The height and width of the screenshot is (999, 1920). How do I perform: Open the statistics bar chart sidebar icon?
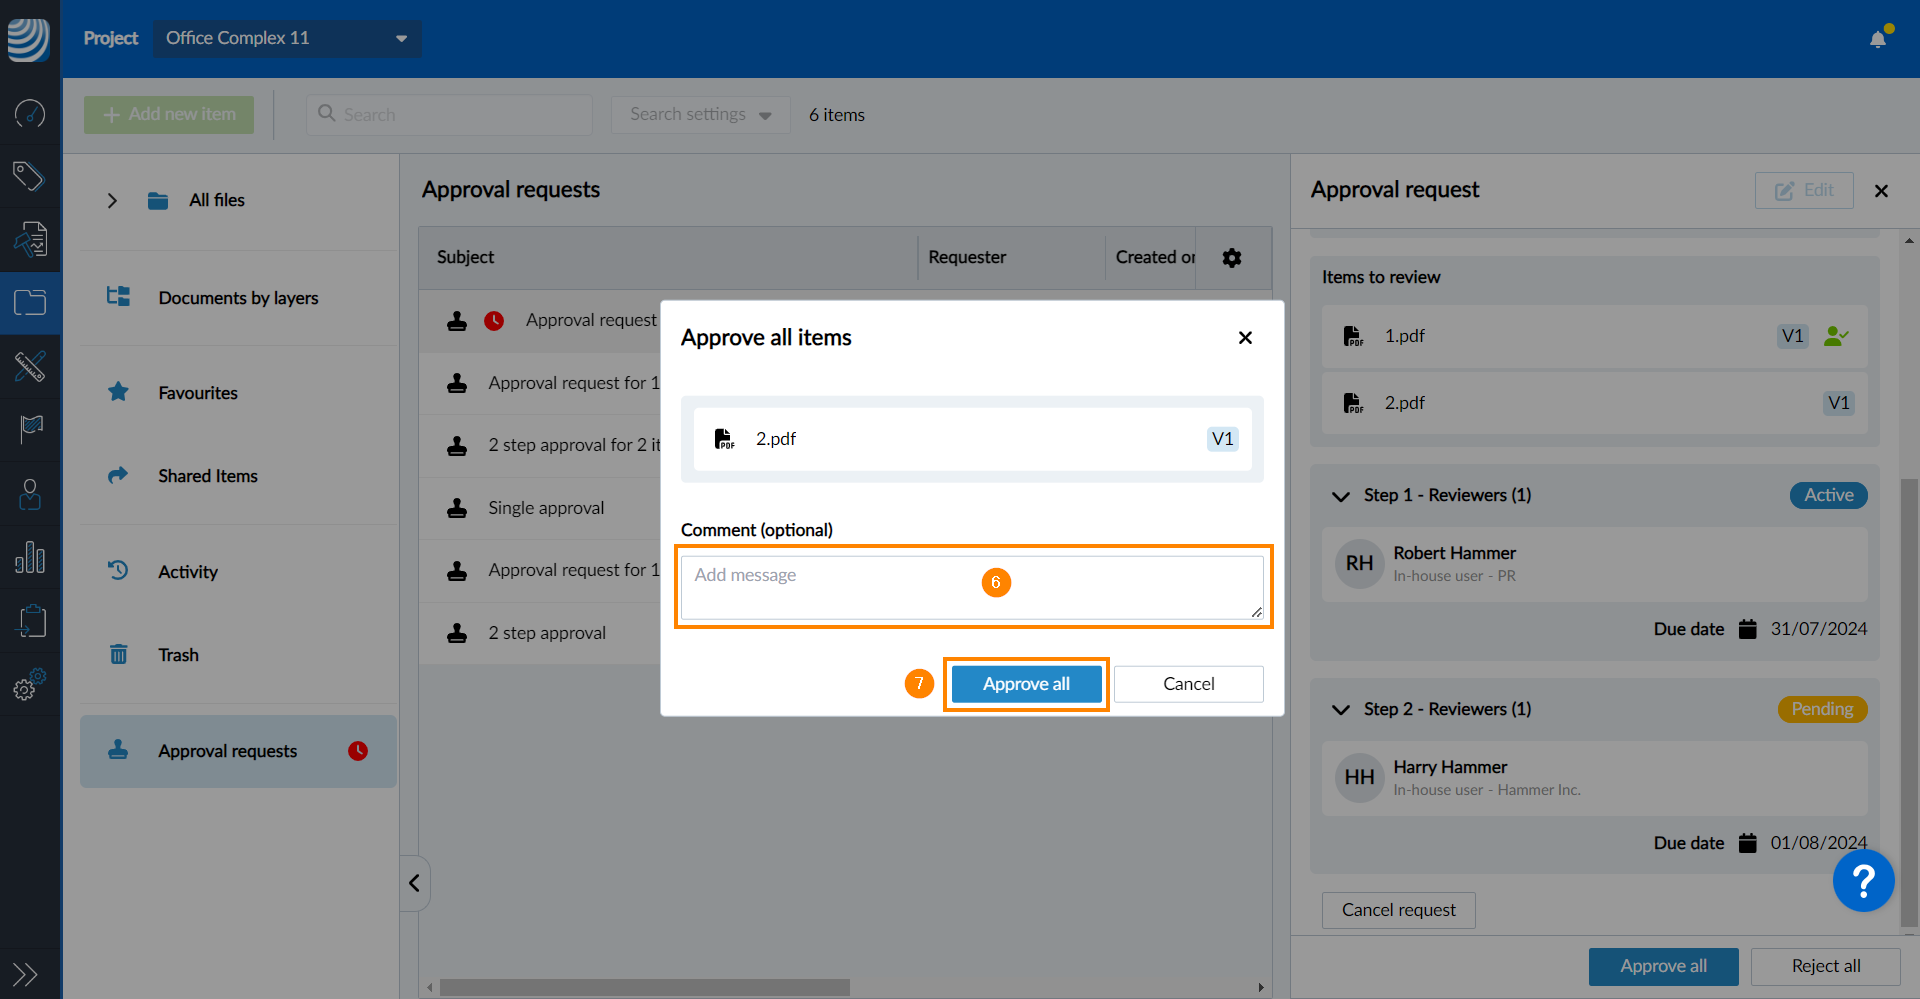30,558
